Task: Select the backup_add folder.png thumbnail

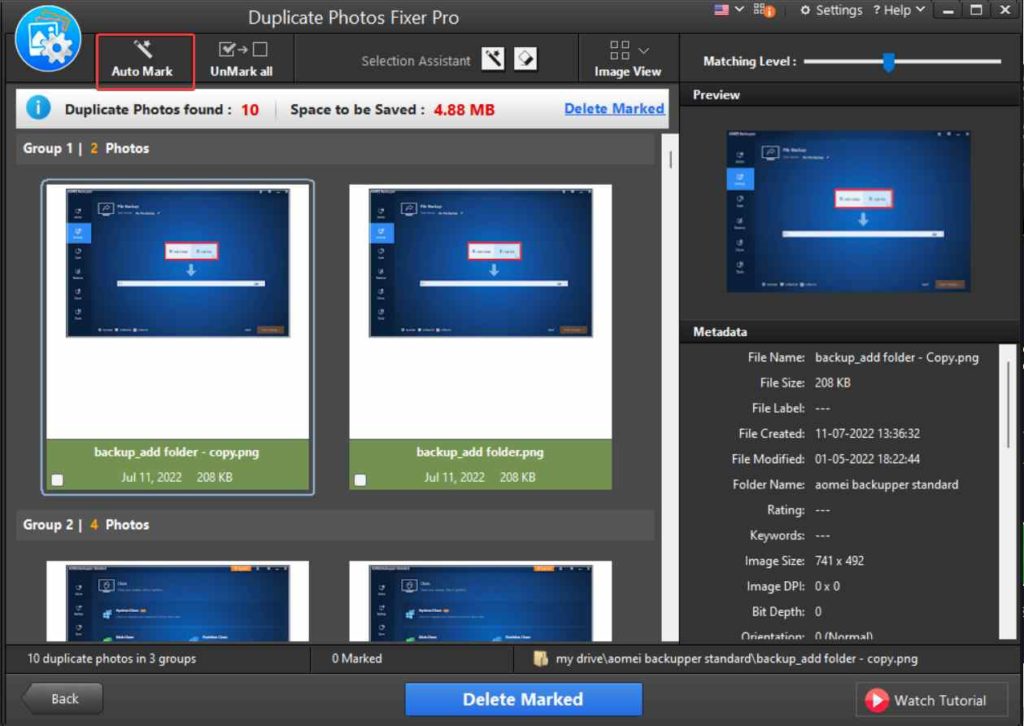Action: [481, 311]
